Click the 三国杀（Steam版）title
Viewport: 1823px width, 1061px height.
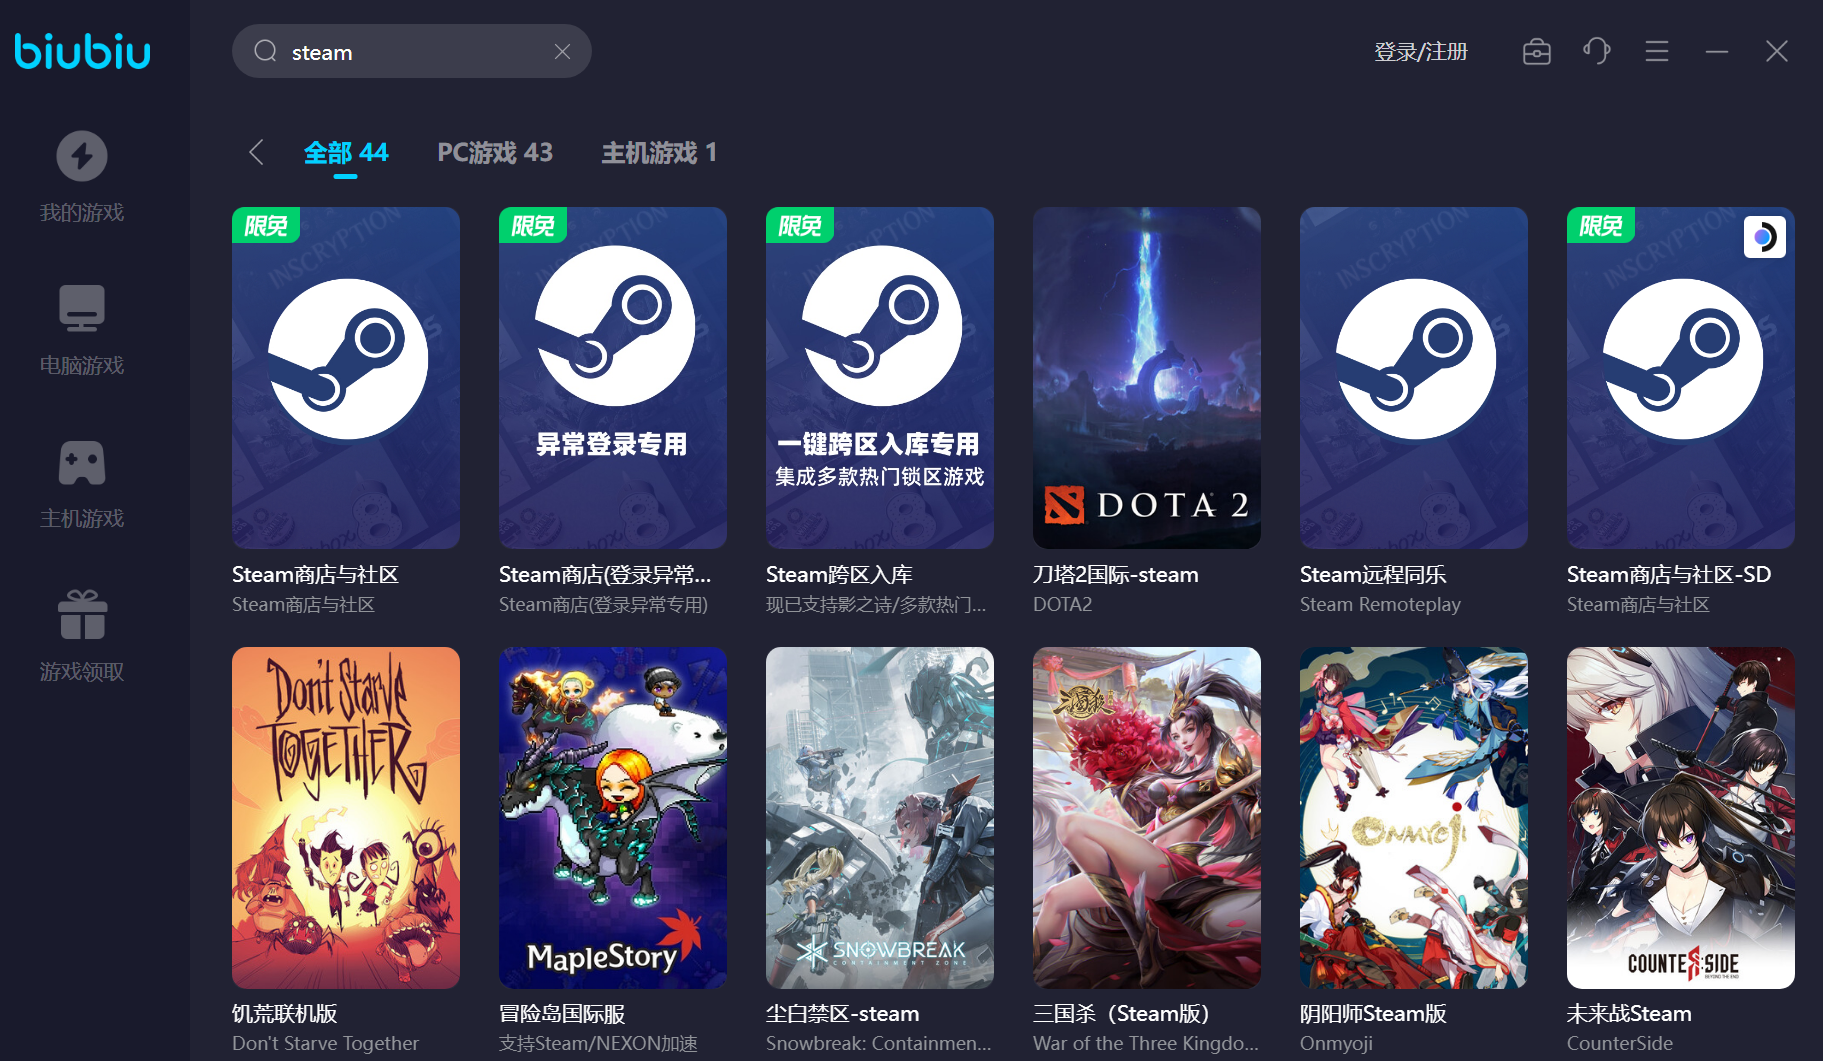pos(1121,1014)
